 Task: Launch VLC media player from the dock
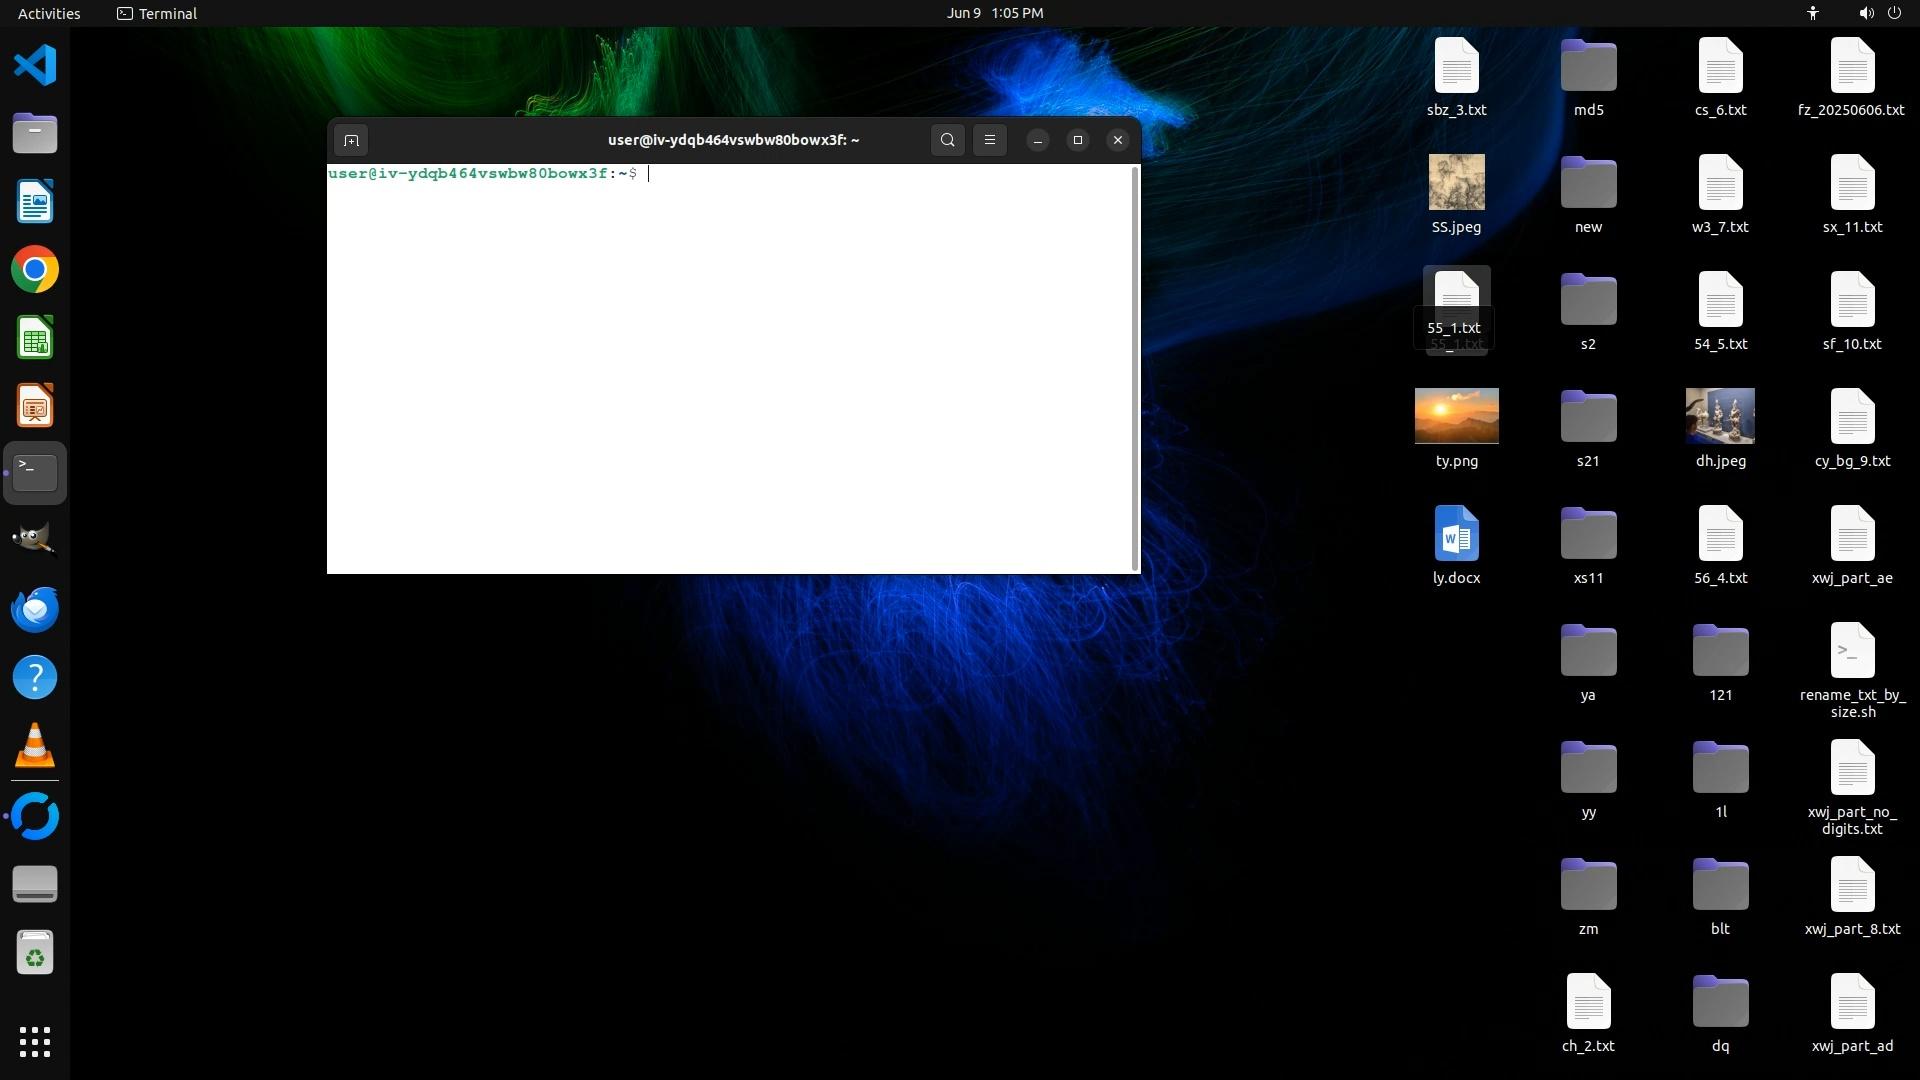[x=35, y=746]
